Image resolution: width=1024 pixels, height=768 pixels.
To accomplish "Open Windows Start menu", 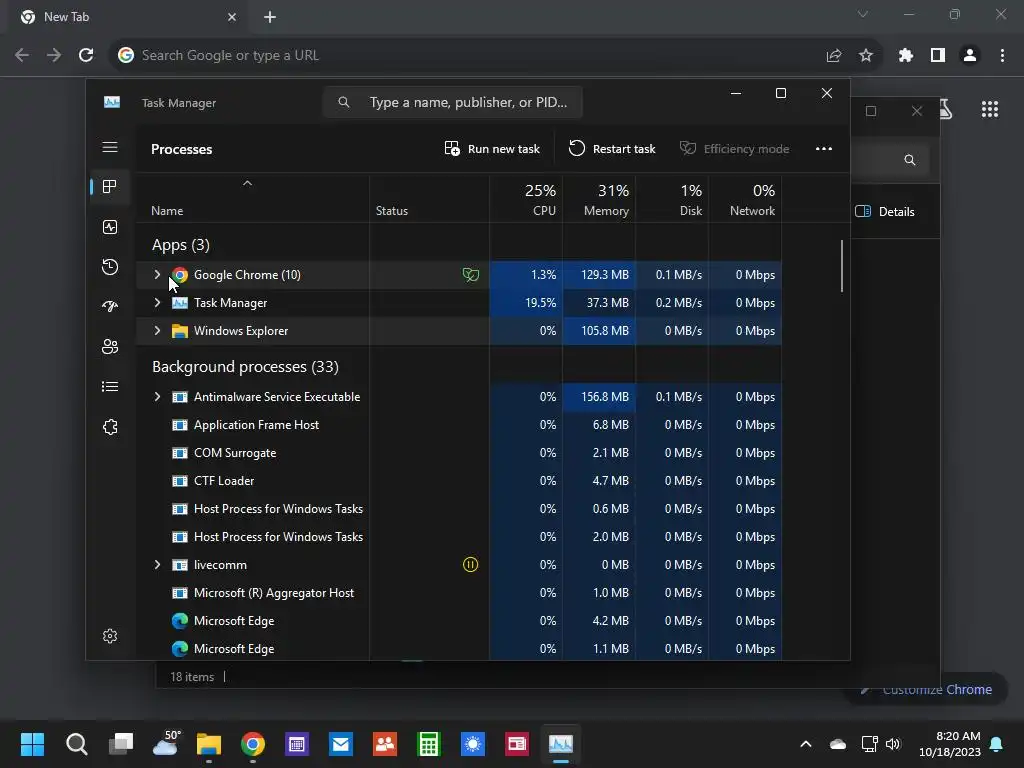I will coord(32,744).
